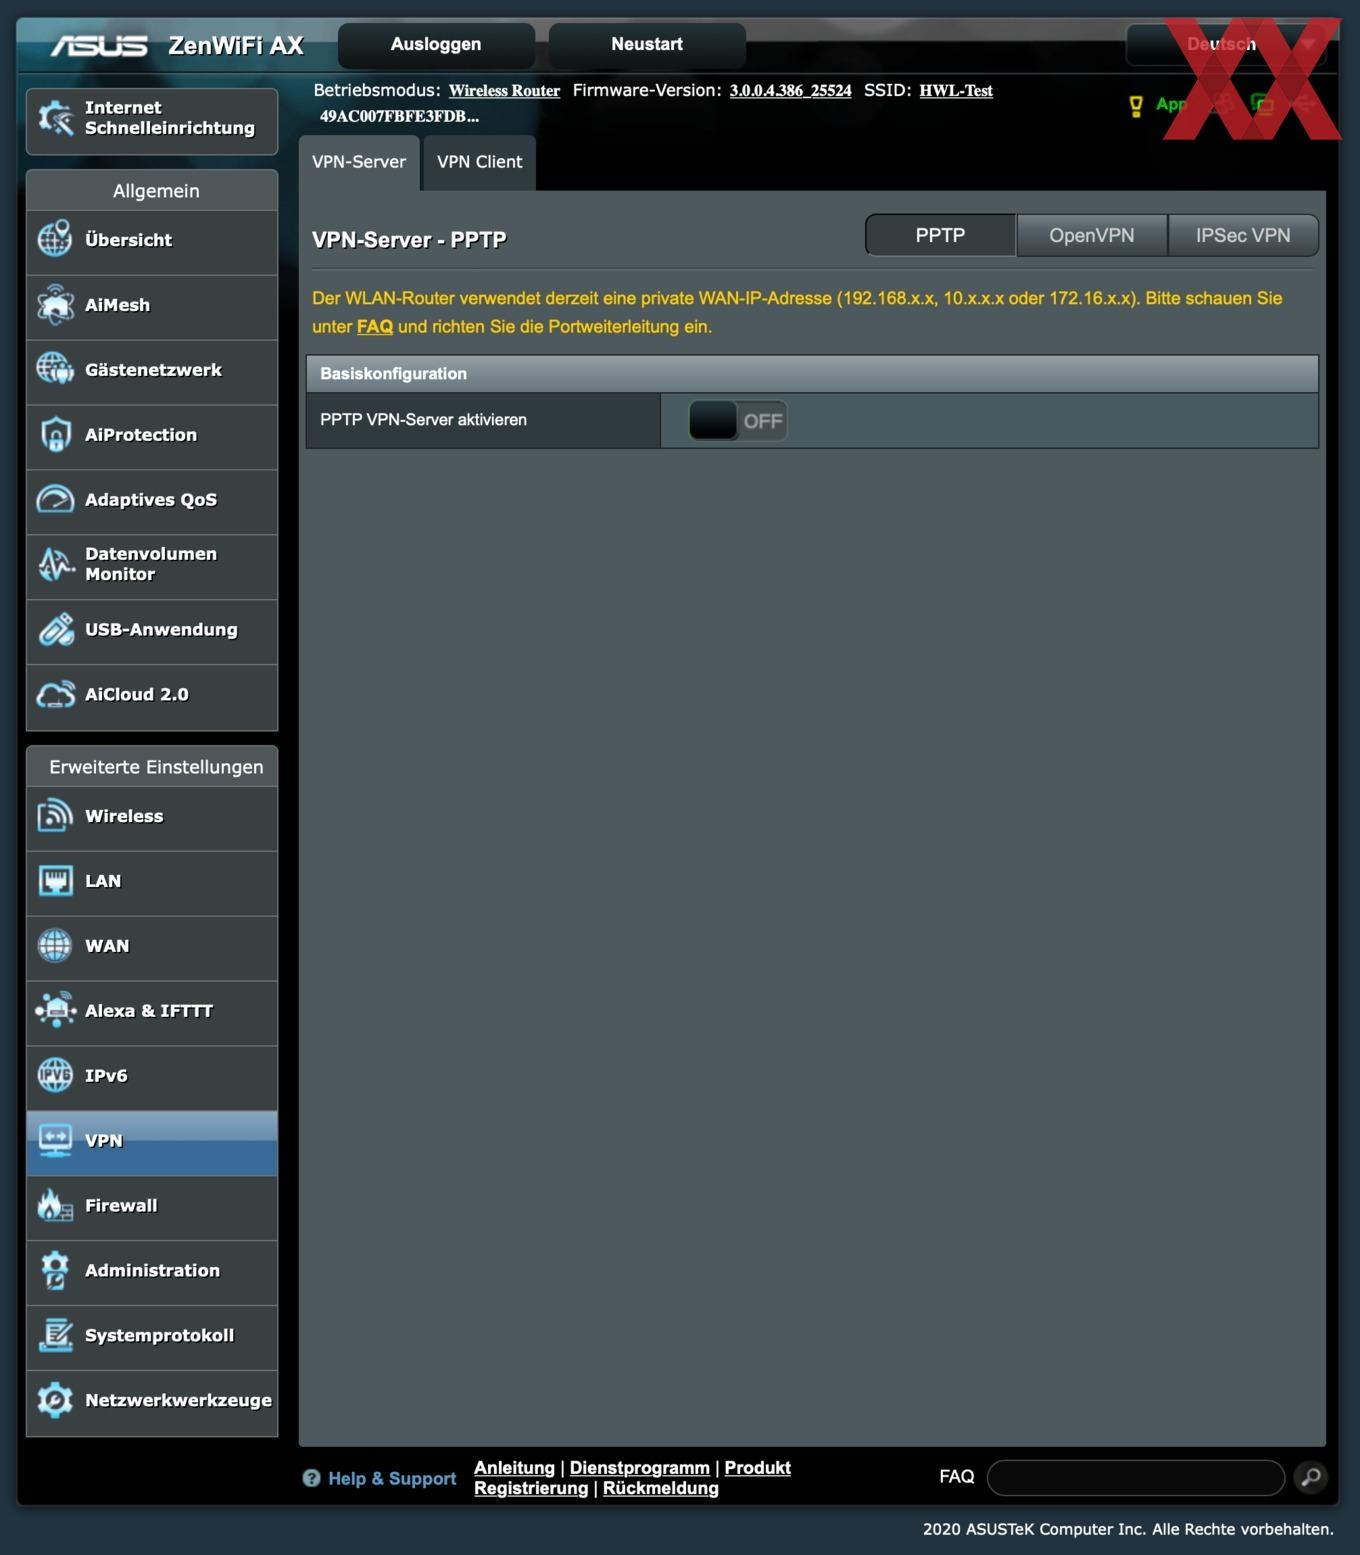Click the IPv6 globe icon
The image size is (1360, 1555).
point(55,1075)
